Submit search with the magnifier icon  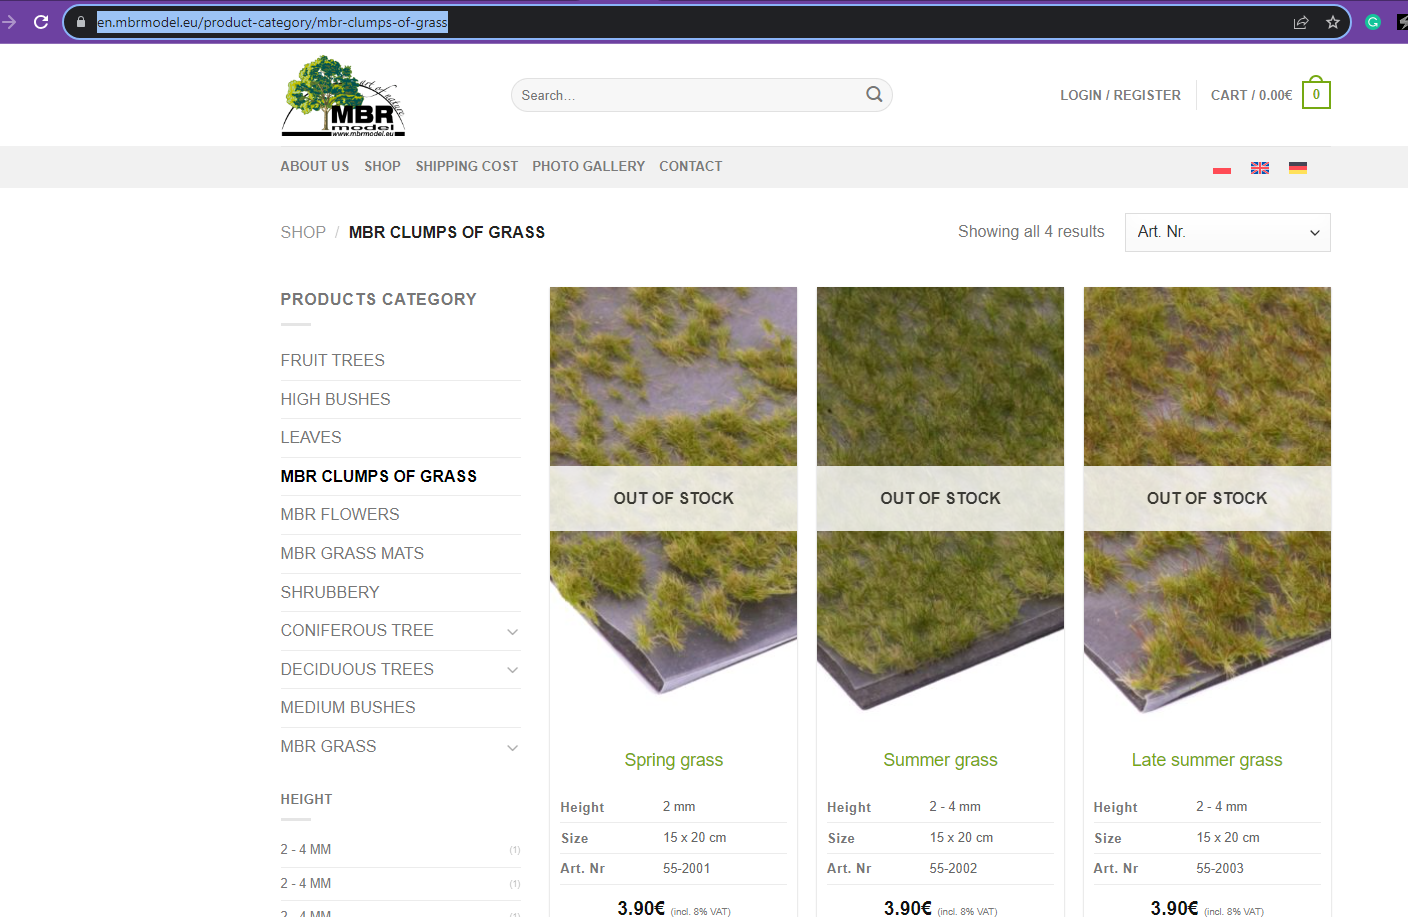point(874,95)
